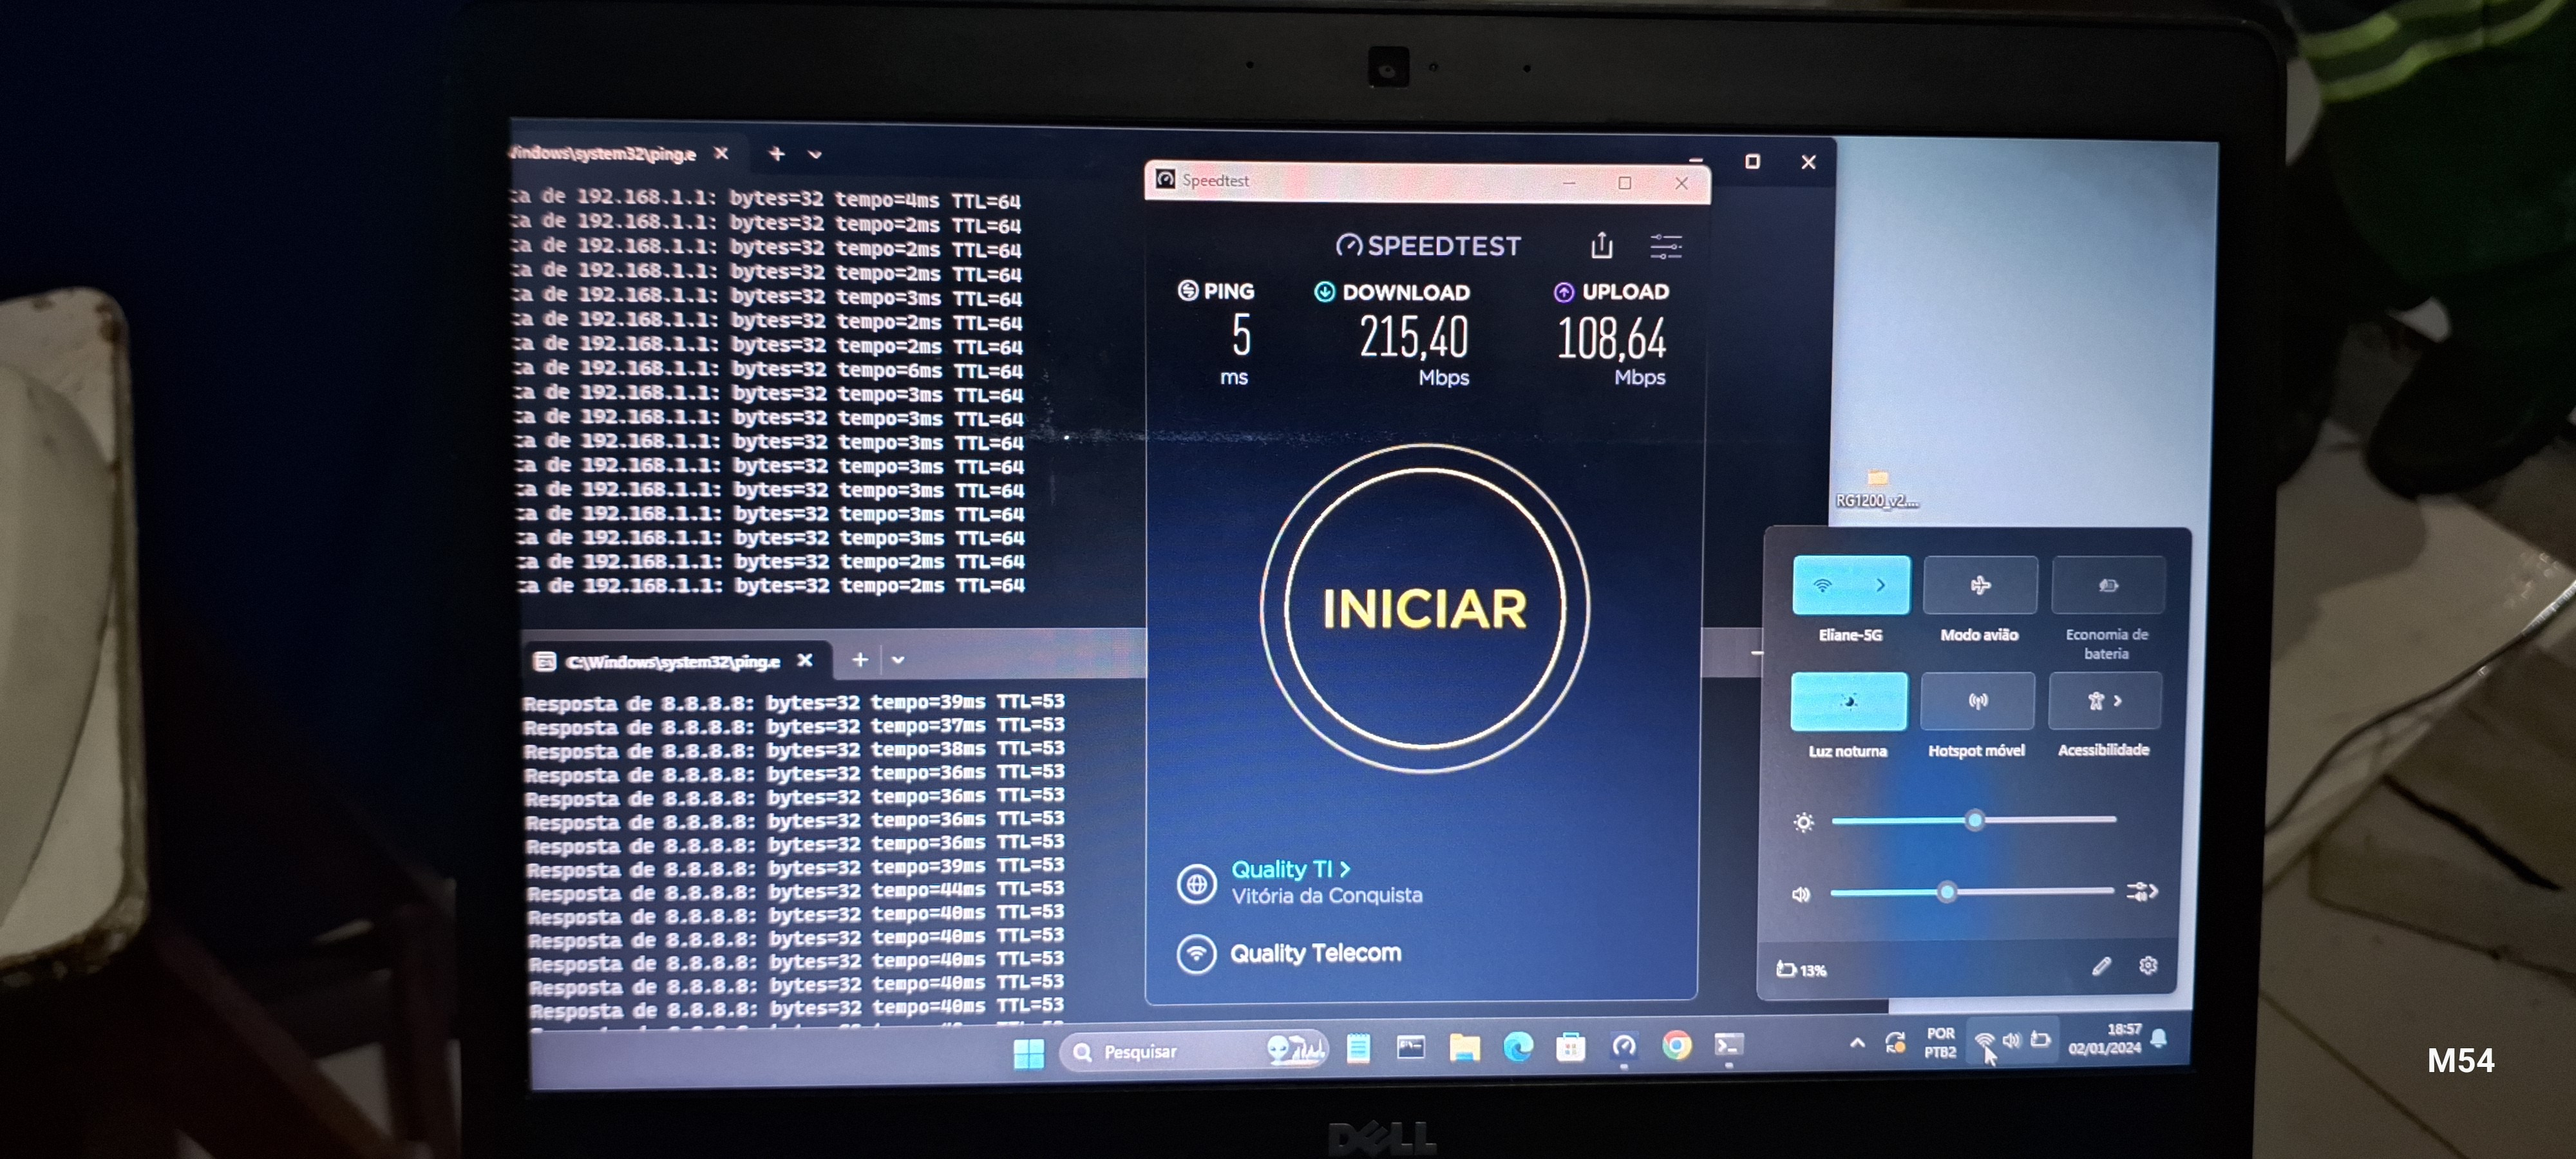This screenshot has width=2576, height=1159.
Task: Click the Quality TI server globe icon
Action: point(1196,883)
